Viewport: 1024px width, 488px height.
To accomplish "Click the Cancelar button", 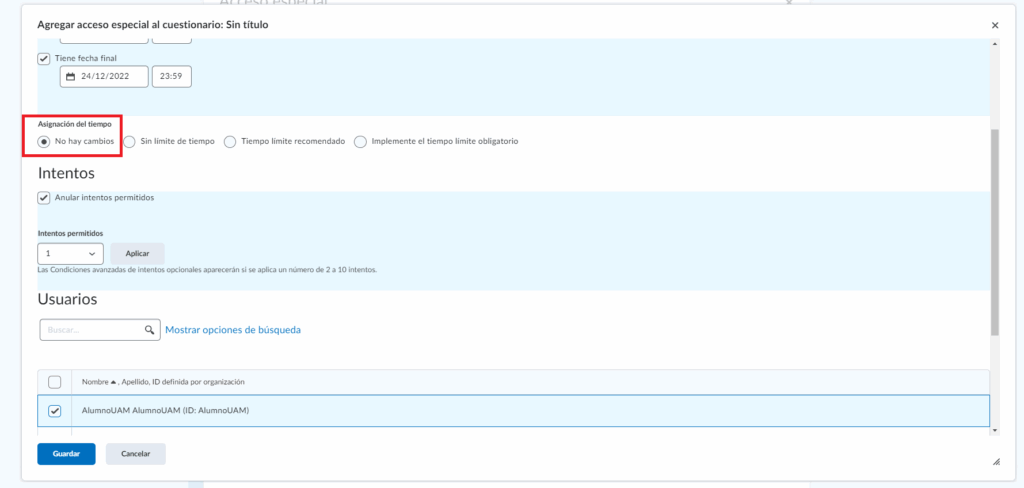I will point(135,454).
